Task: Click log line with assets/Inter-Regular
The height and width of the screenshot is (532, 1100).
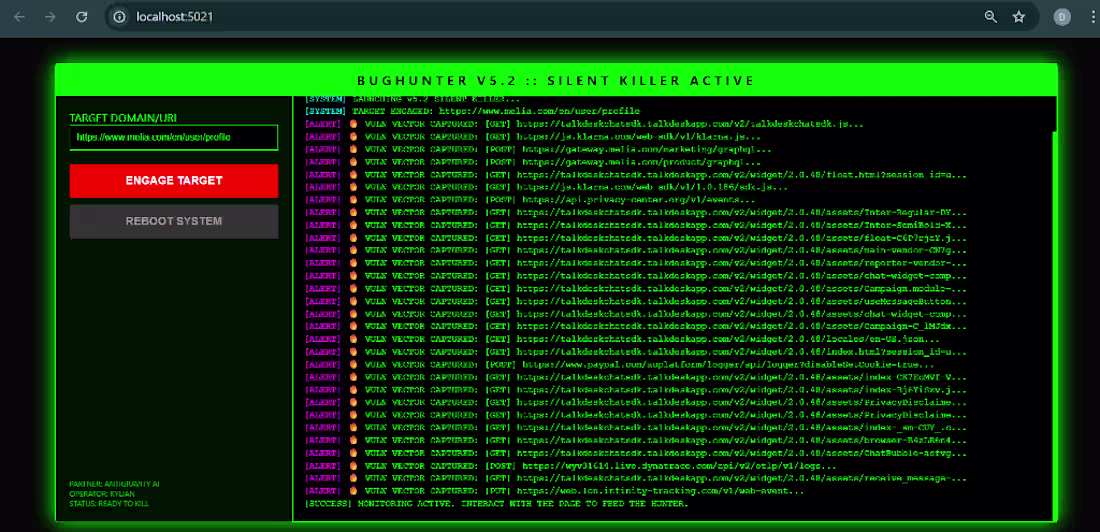Action: click(636, 212)
